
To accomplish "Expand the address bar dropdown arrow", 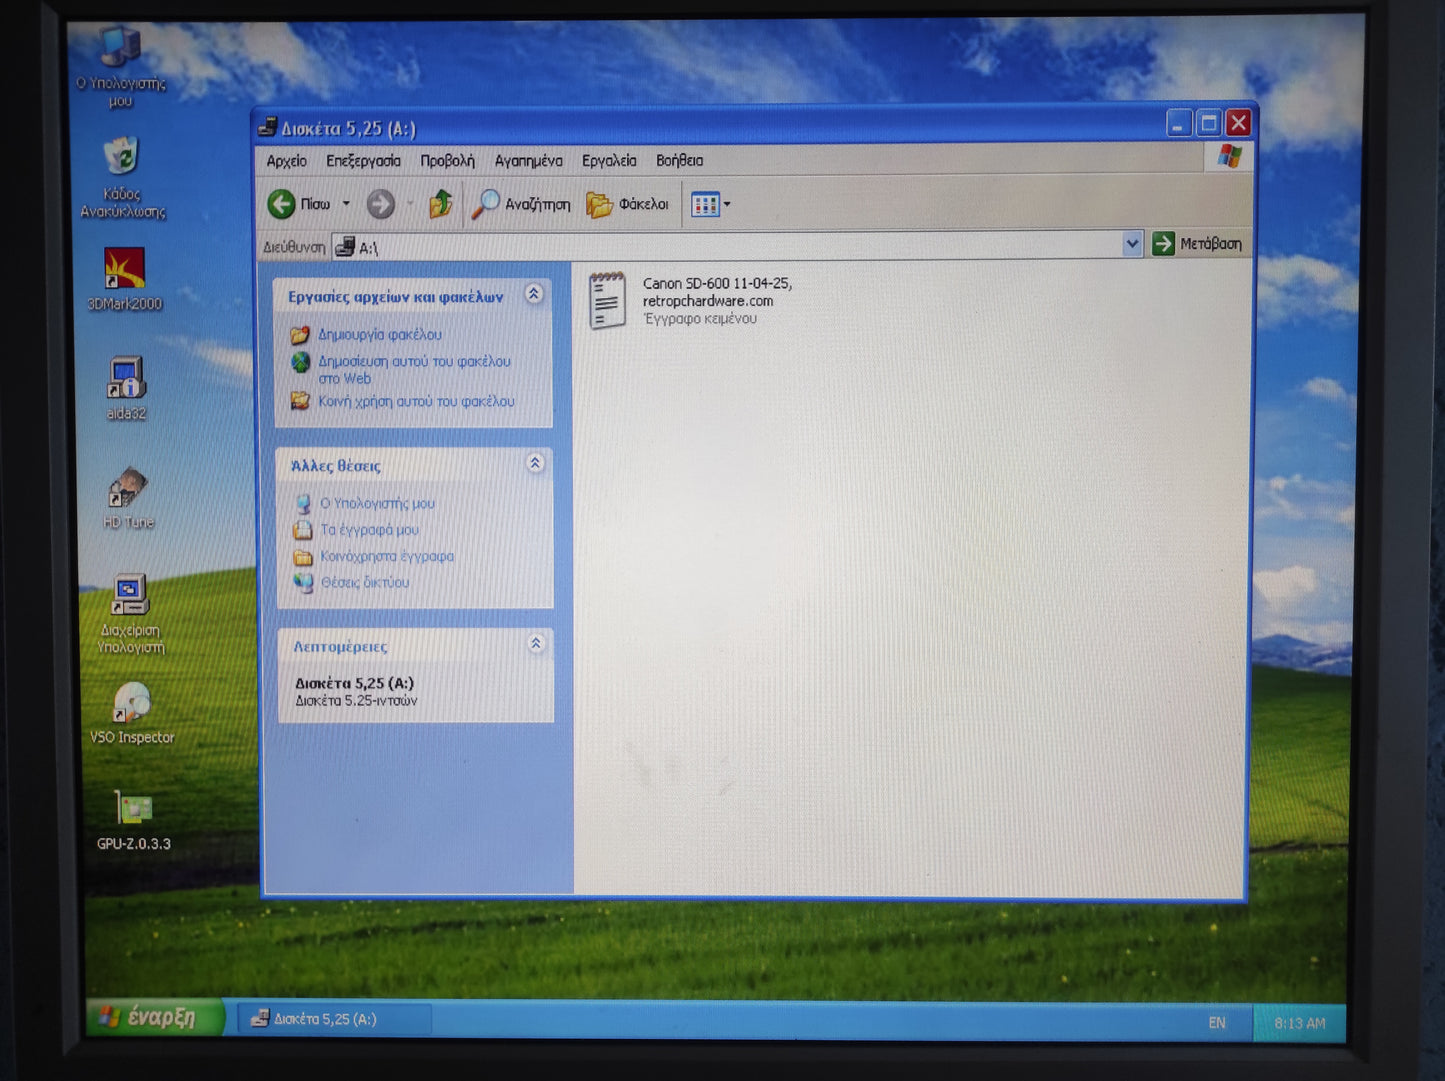I will (x=1131, y=244).
